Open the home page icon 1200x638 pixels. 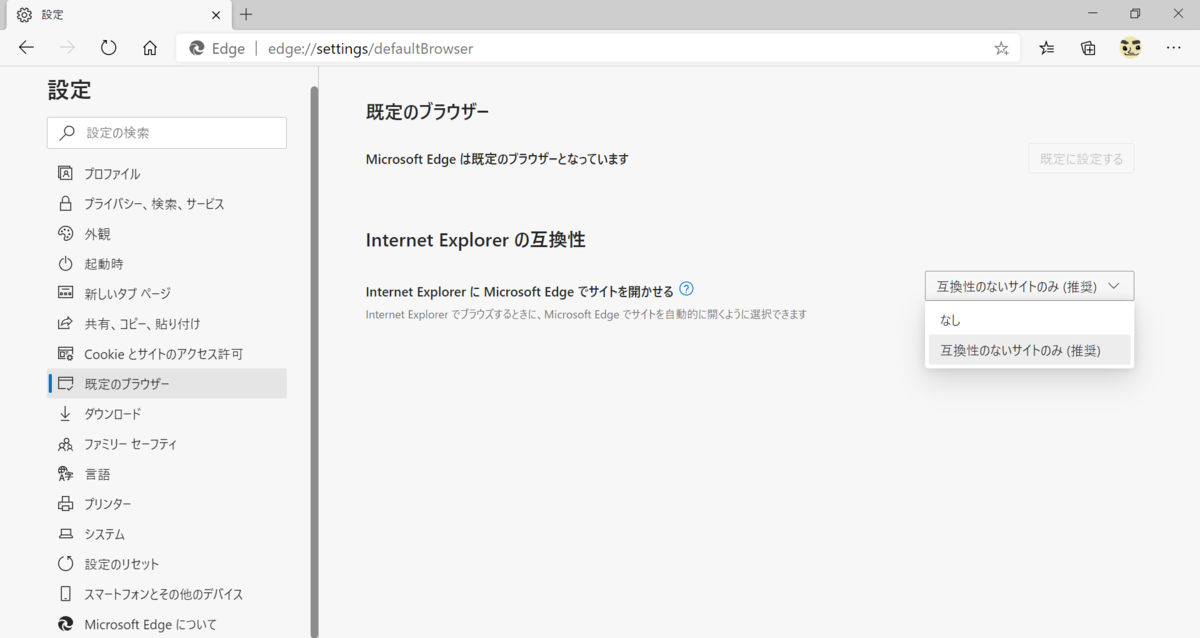pyautogui.click(x=150, y=48)
